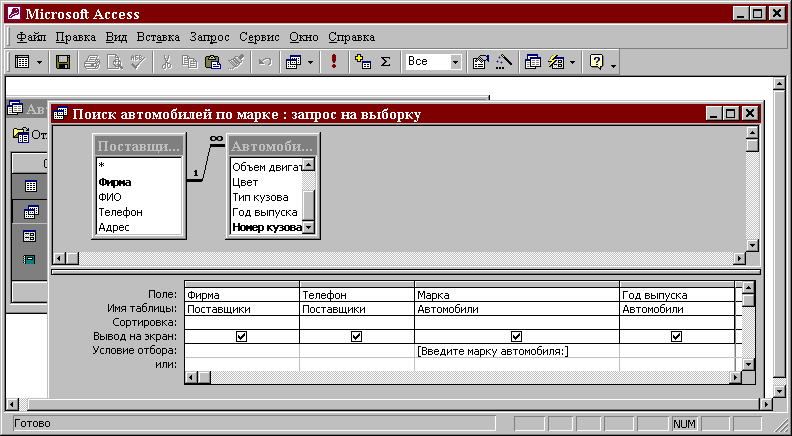Uncheck display checkbox for Фирма column

(x=241, y=336)
